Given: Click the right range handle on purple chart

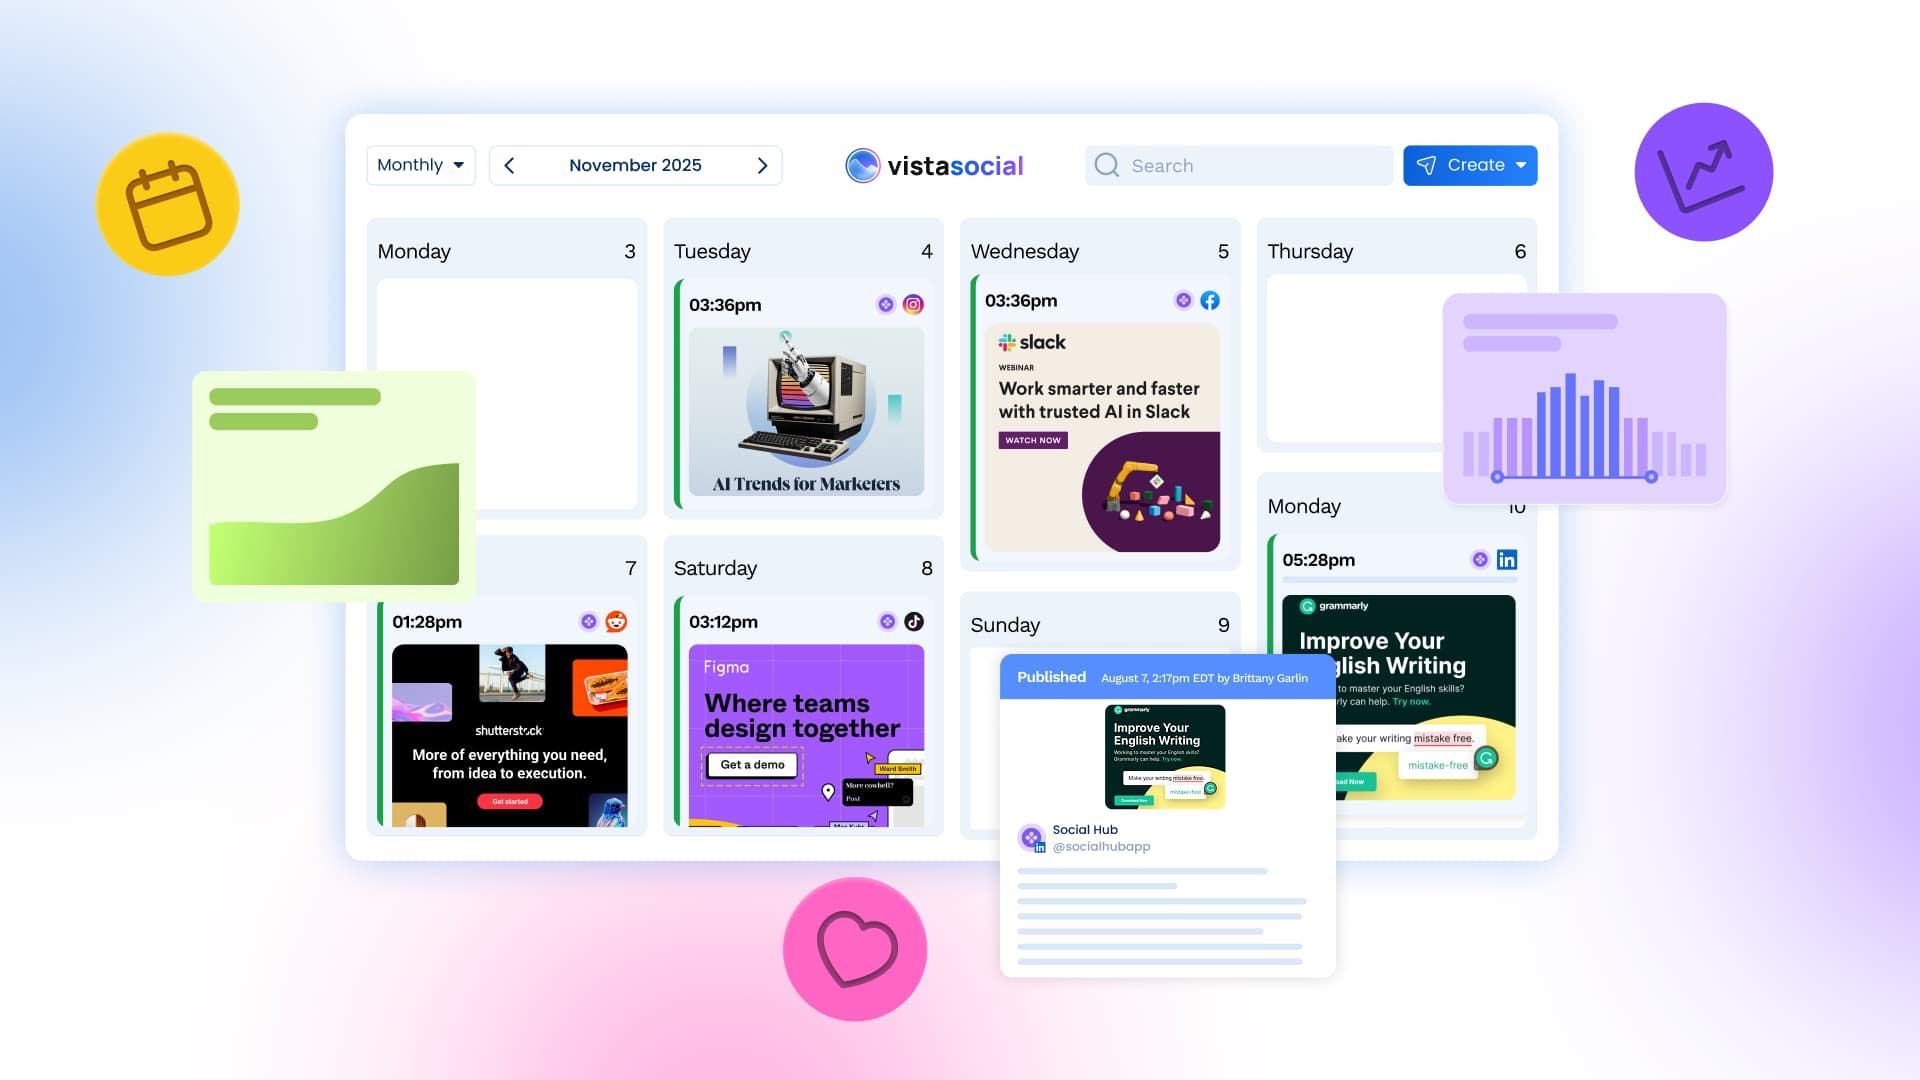Looking at the screenshot, I should (1651, 477).
